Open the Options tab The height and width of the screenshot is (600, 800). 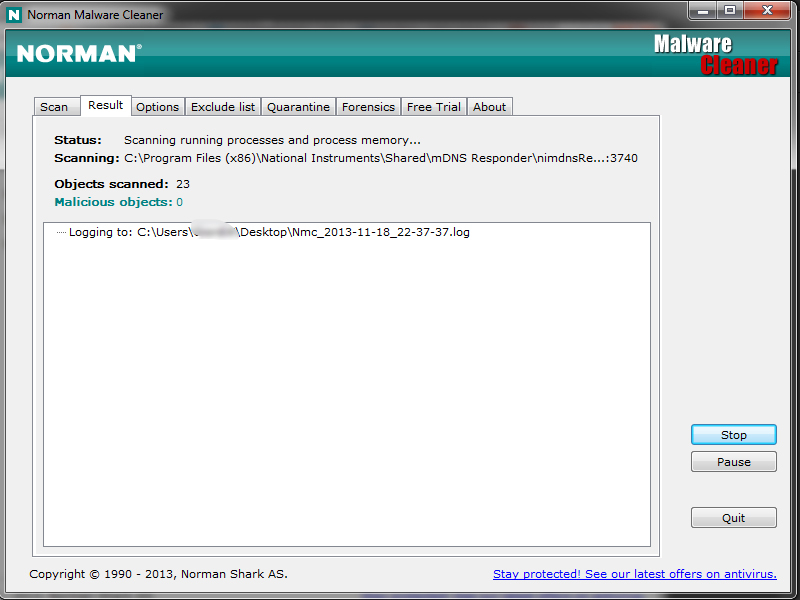coord(158,107)
